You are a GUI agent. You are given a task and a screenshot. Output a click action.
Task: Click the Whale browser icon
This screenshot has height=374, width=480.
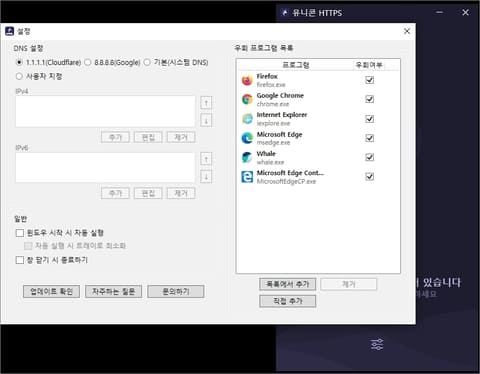pos(247,157)
